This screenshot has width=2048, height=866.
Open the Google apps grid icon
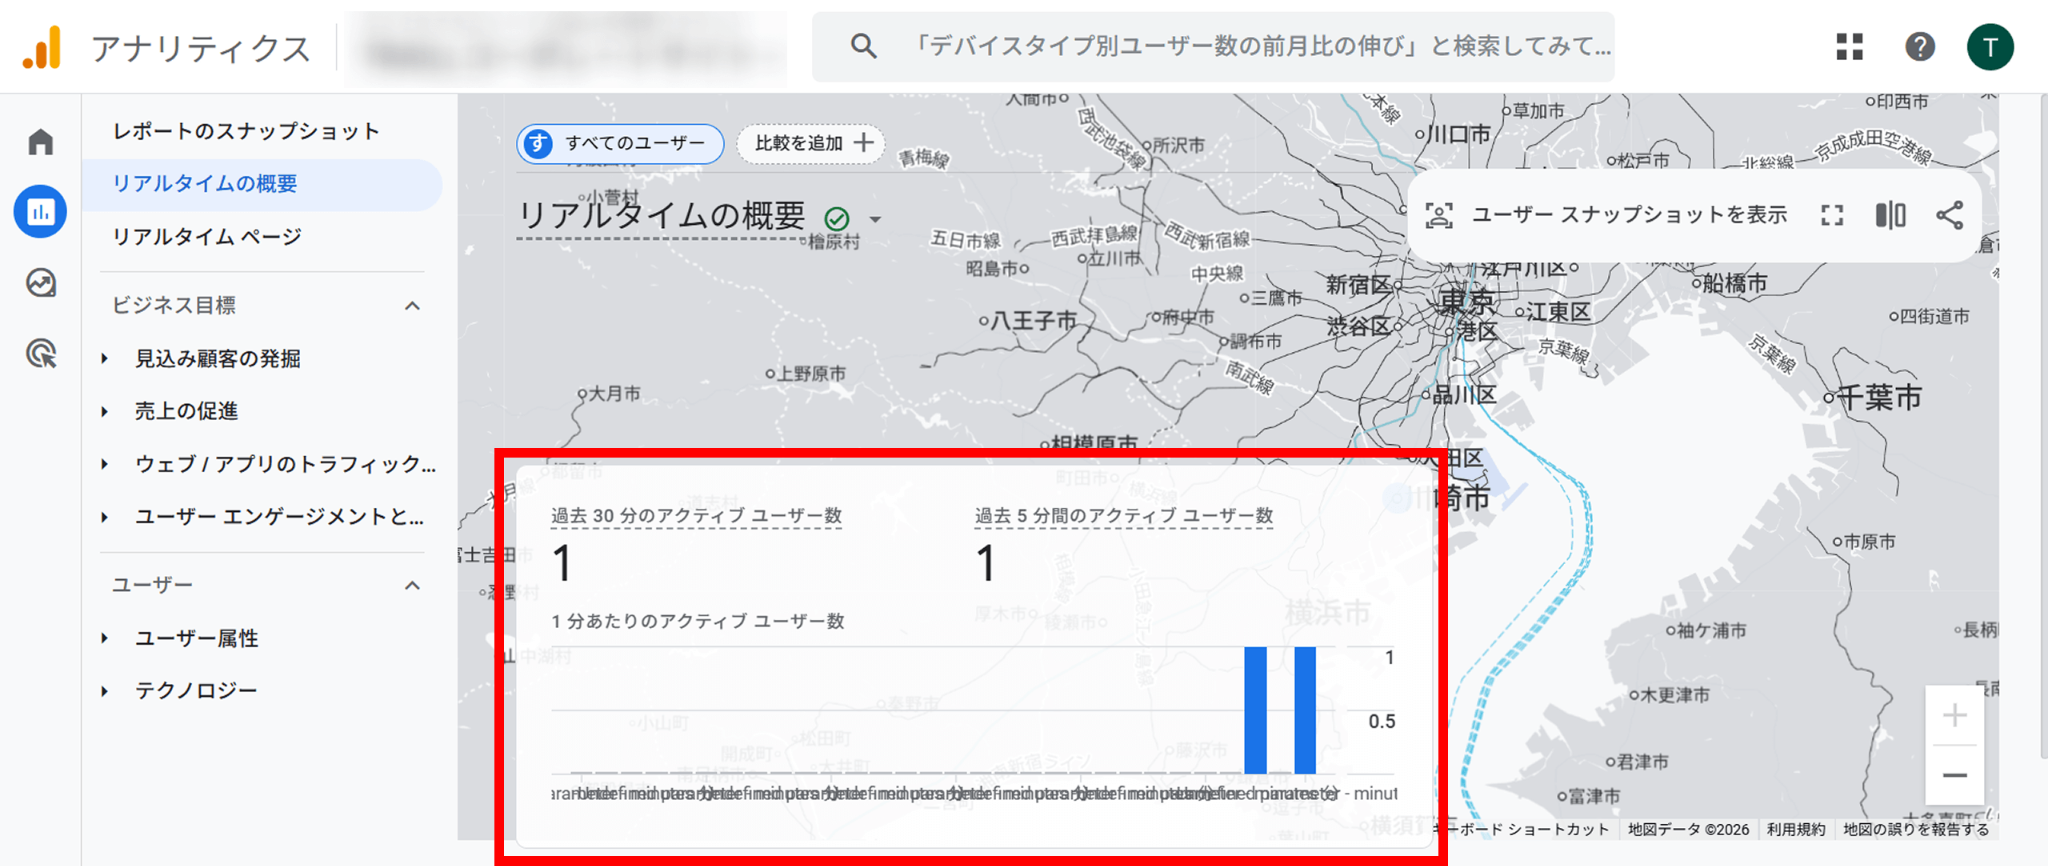point(1849,47)
